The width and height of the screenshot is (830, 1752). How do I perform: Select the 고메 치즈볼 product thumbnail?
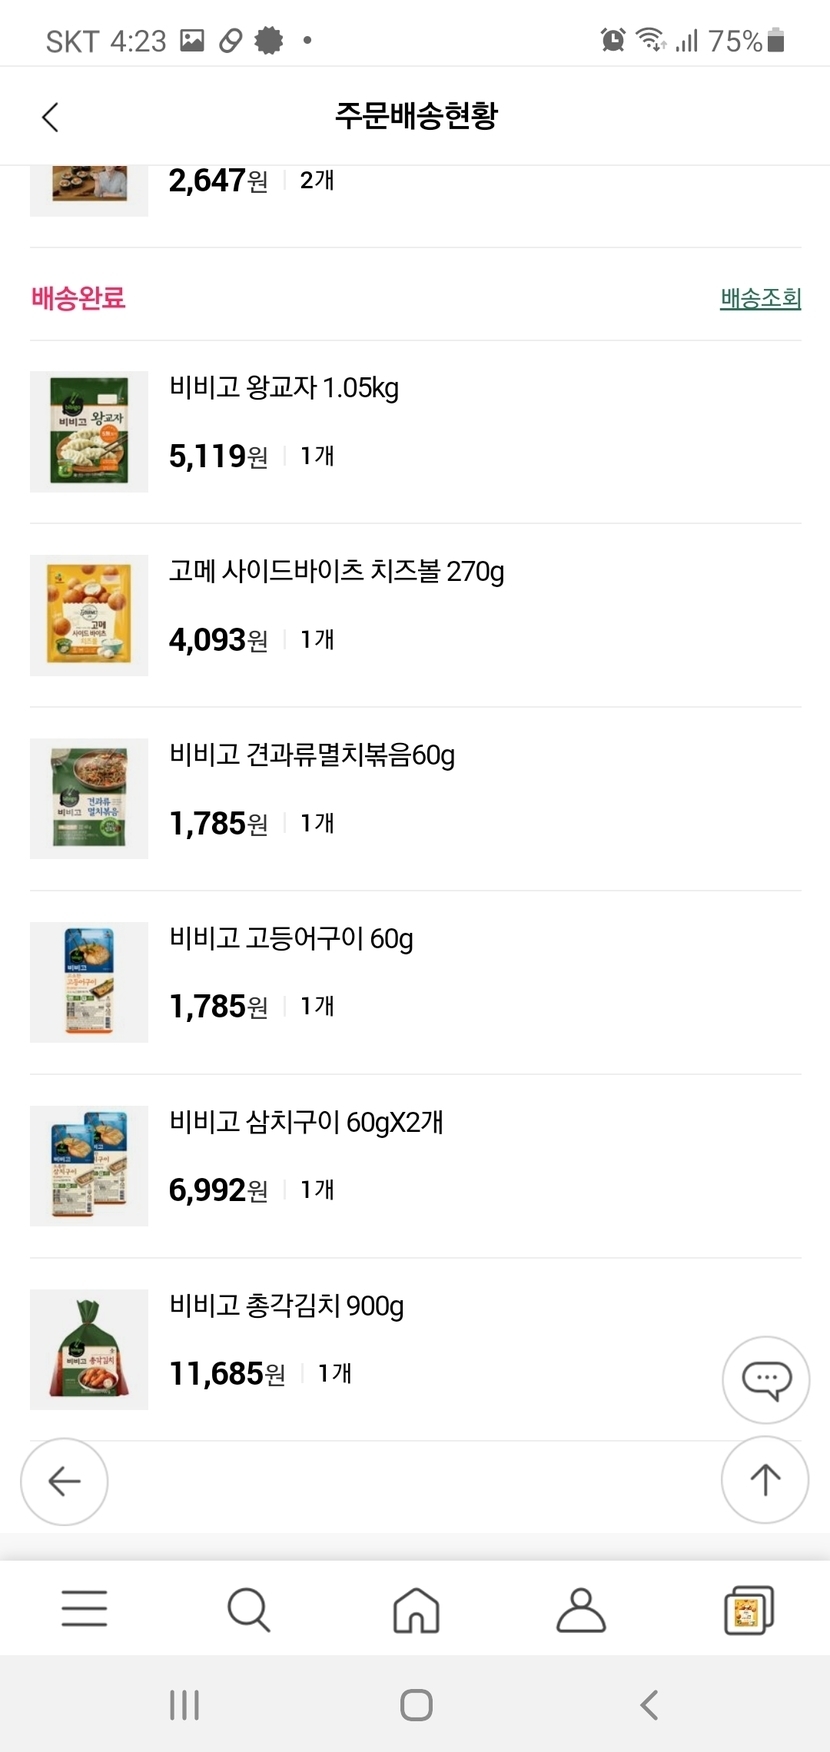click(89, 615)
